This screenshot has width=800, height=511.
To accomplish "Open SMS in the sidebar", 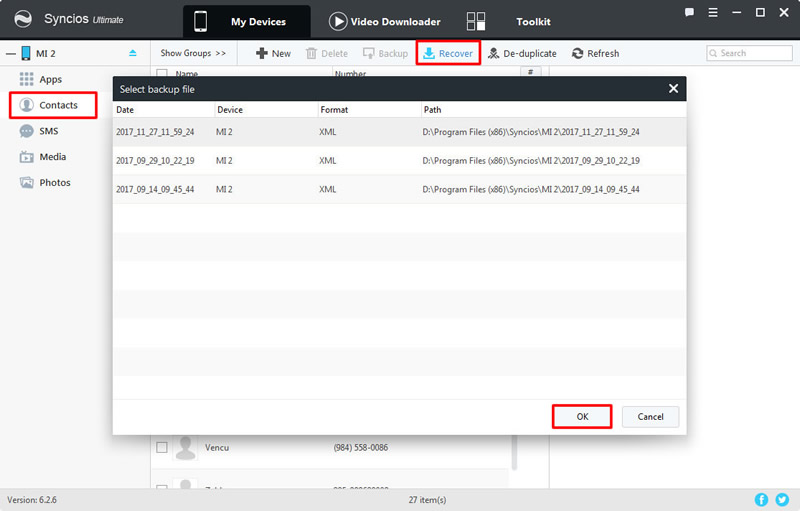I will (39, 131).
